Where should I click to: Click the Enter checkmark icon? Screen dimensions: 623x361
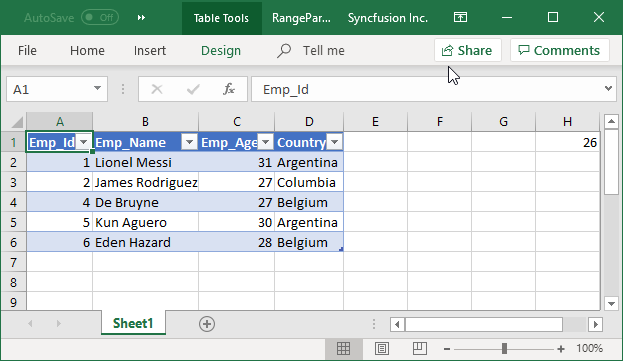point(193,89)
